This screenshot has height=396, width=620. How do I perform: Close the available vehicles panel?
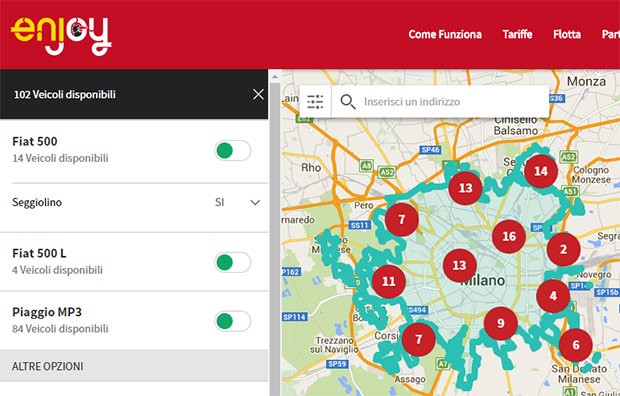[258, 94]
